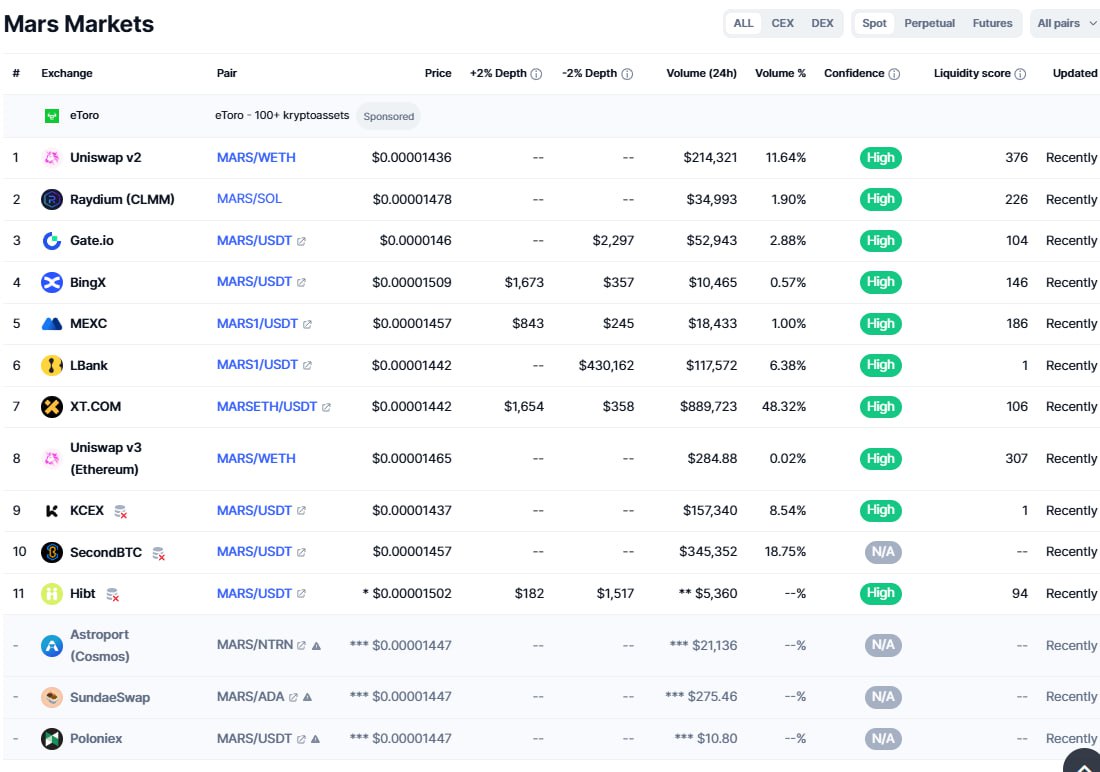This screenshot has height=772, width=1100.
Task: Switch to the Futures markets tab
Action: [x=992, y=23]
